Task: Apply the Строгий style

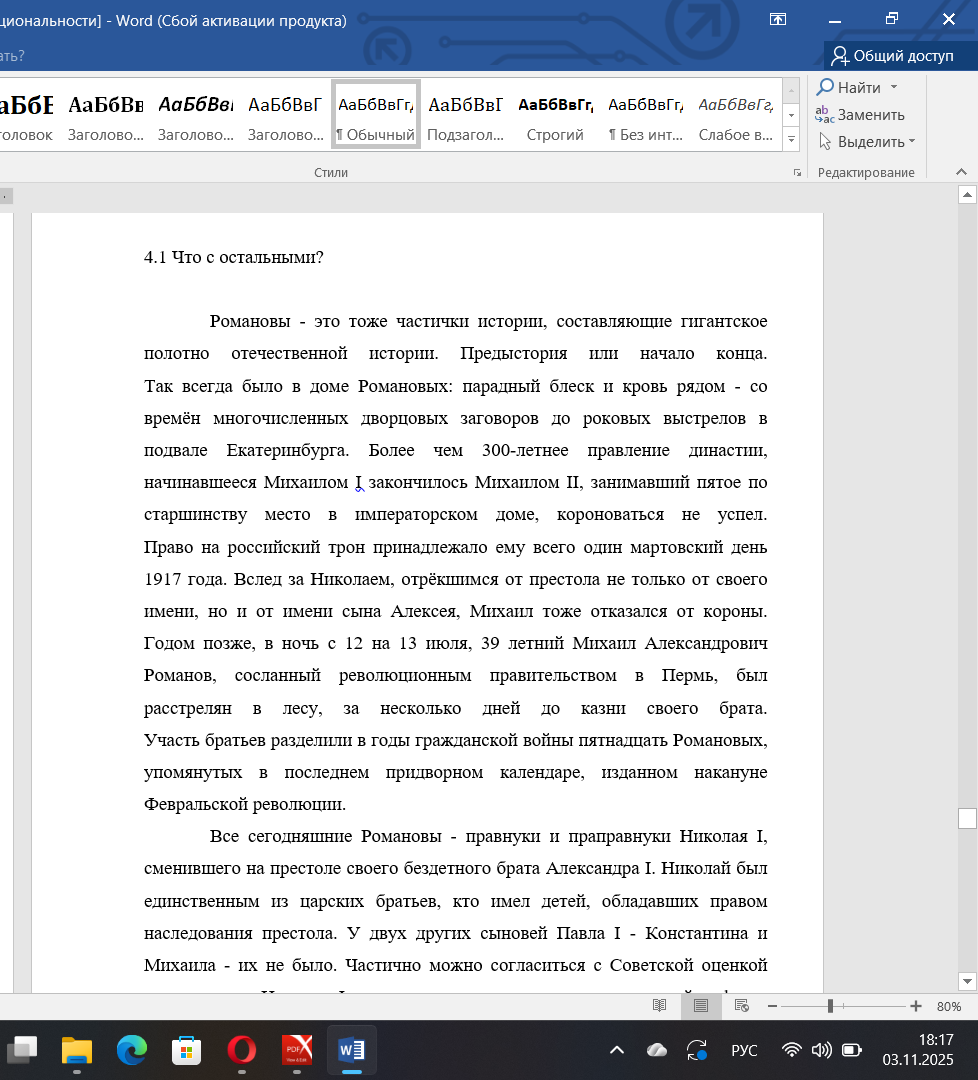Action: click(x=555, y=116)
